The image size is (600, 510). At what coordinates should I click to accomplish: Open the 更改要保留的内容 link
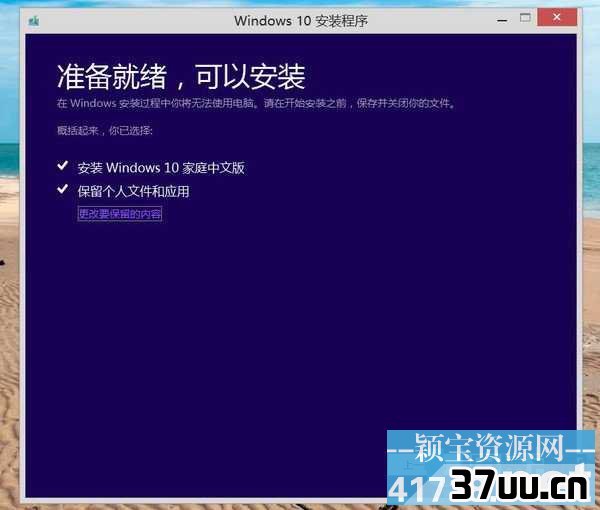click(x=120, y=213)
